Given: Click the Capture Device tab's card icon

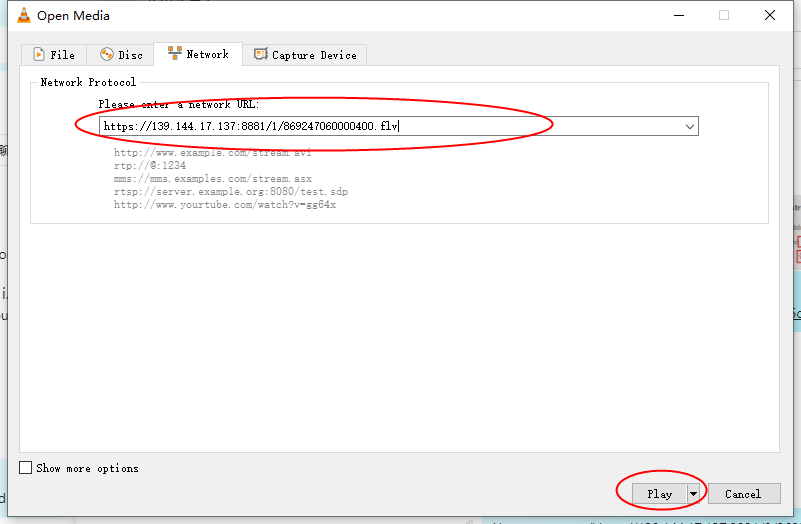Looking at the screenshot, I should pos(261,55).
